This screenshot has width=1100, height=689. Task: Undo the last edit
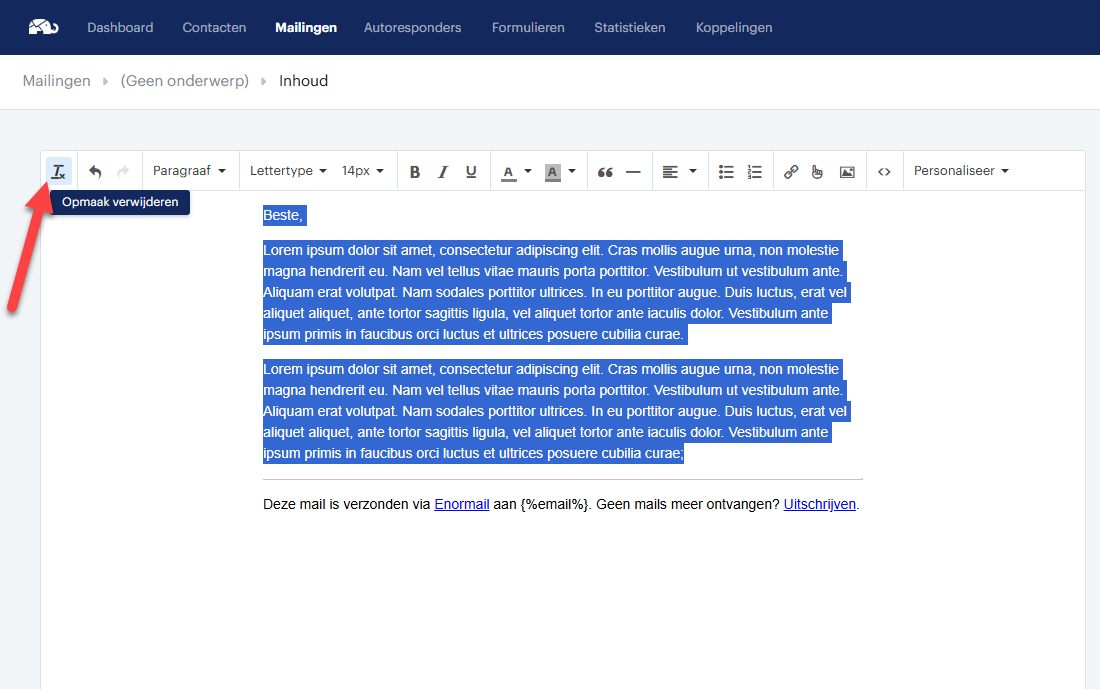pyautogui.click(x=95, y=171)
